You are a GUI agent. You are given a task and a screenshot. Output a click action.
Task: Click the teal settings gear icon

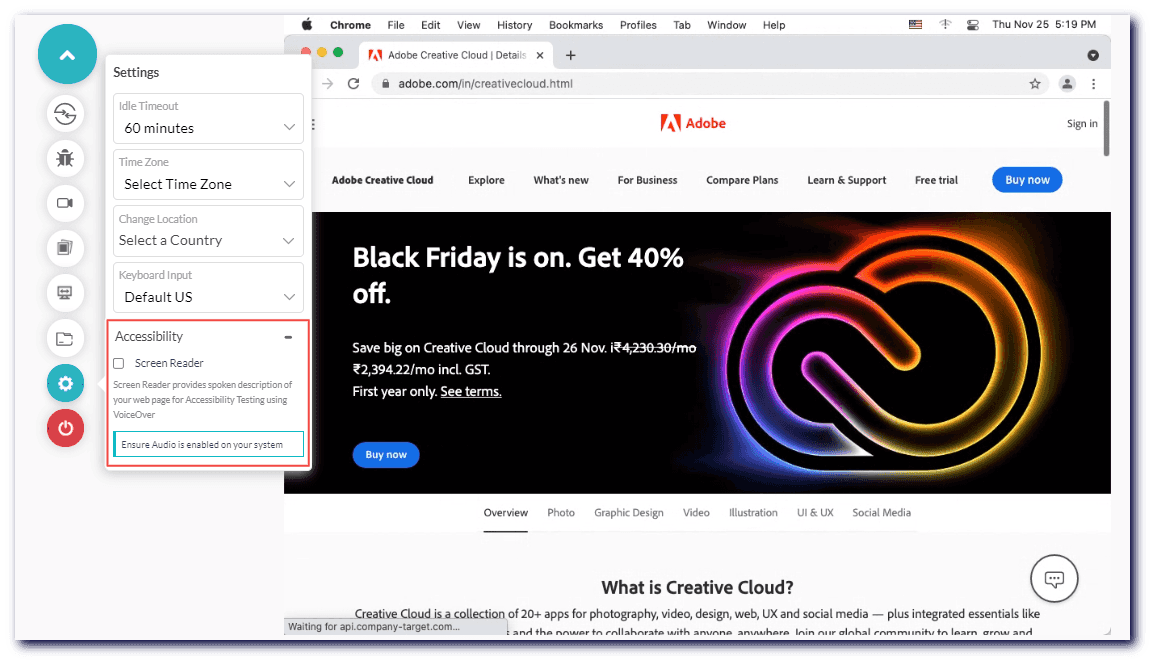(66, 384)
